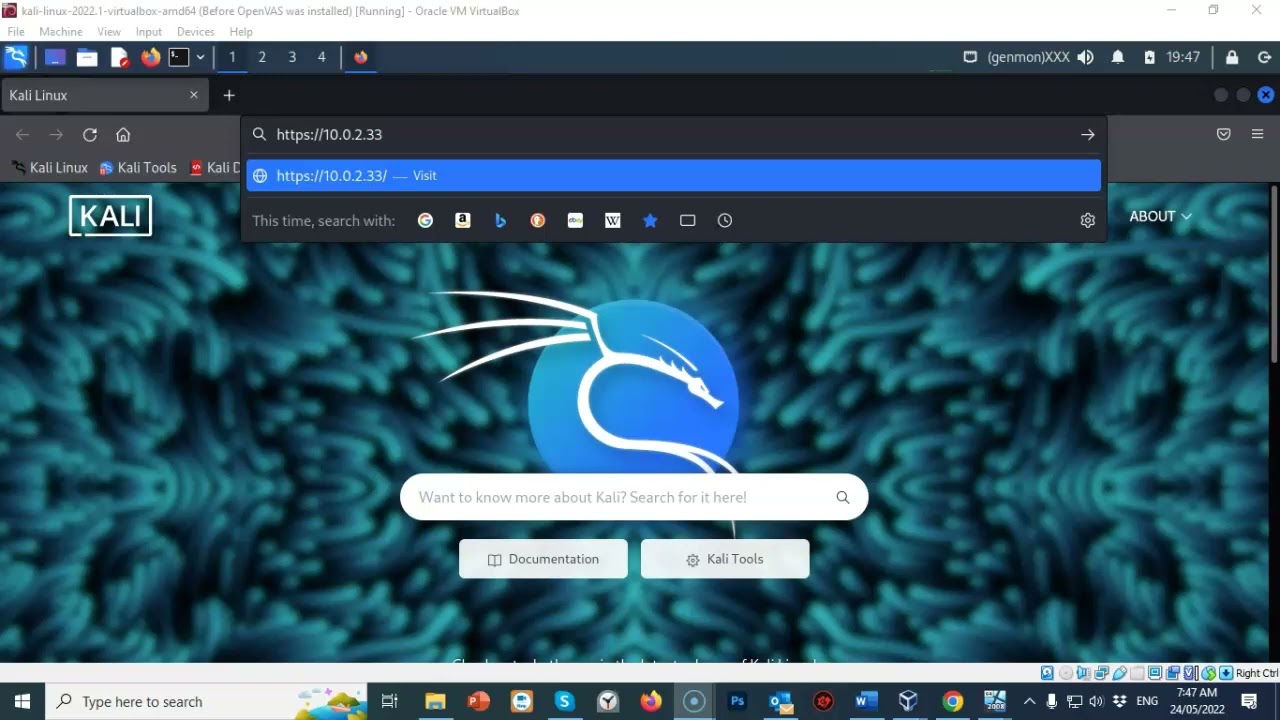Show hidden icons in Windows tray
This screenshot has width=1280, height=720.
pos(1029,701)
